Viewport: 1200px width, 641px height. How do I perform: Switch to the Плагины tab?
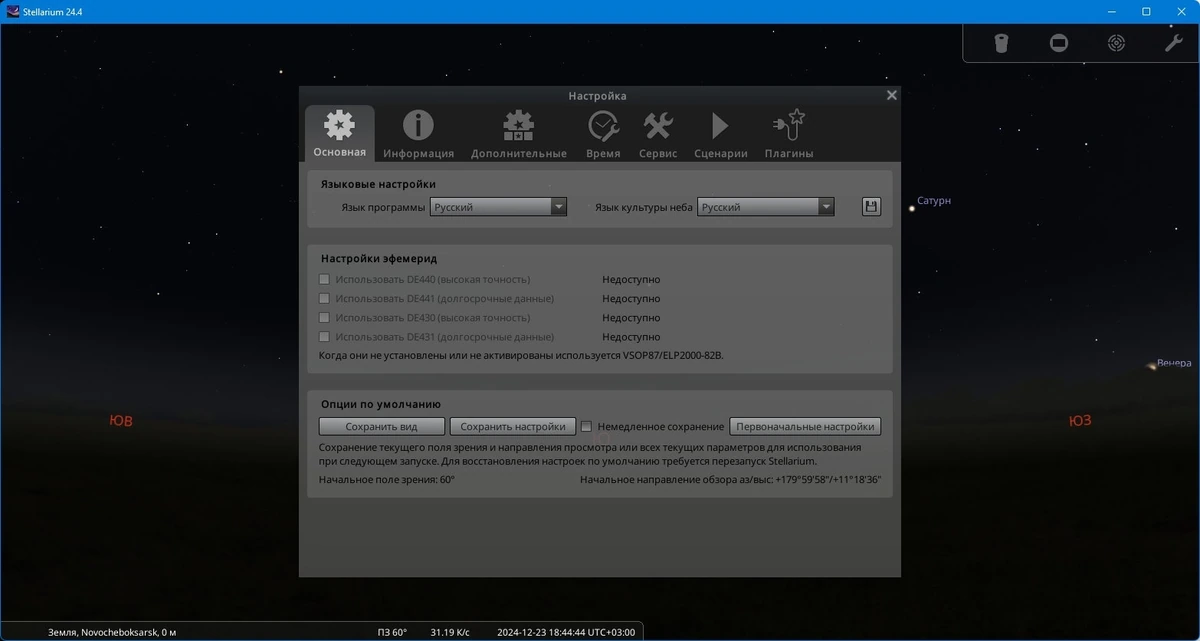click(789, 134)
